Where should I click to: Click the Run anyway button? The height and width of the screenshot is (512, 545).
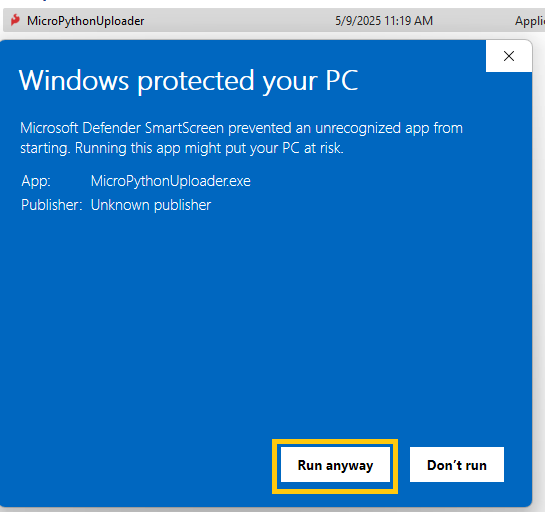click(335, 465)
